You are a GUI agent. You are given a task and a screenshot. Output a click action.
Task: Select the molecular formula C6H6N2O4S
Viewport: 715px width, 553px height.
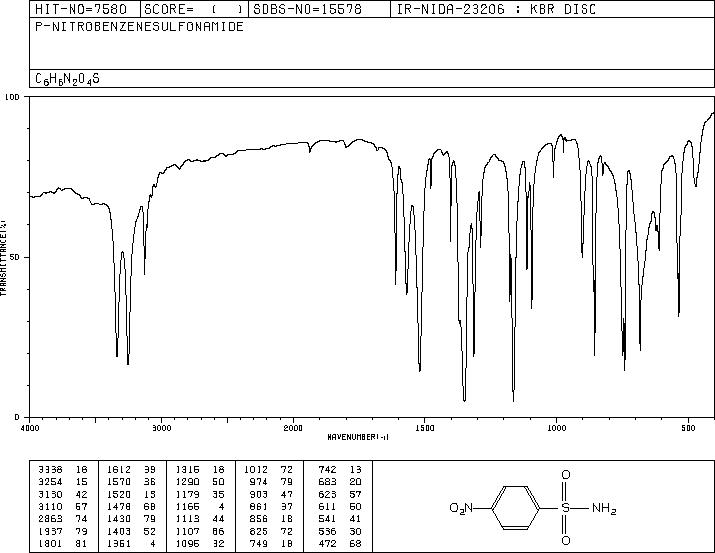click(x=67, y=79)
